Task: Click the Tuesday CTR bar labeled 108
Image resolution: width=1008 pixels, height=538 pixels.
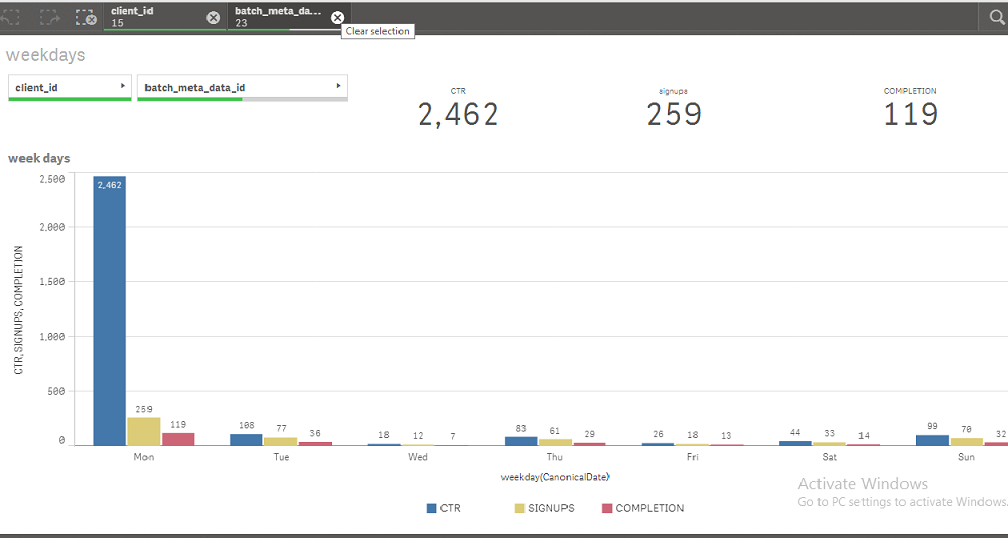Action: (x=246, y=440)
